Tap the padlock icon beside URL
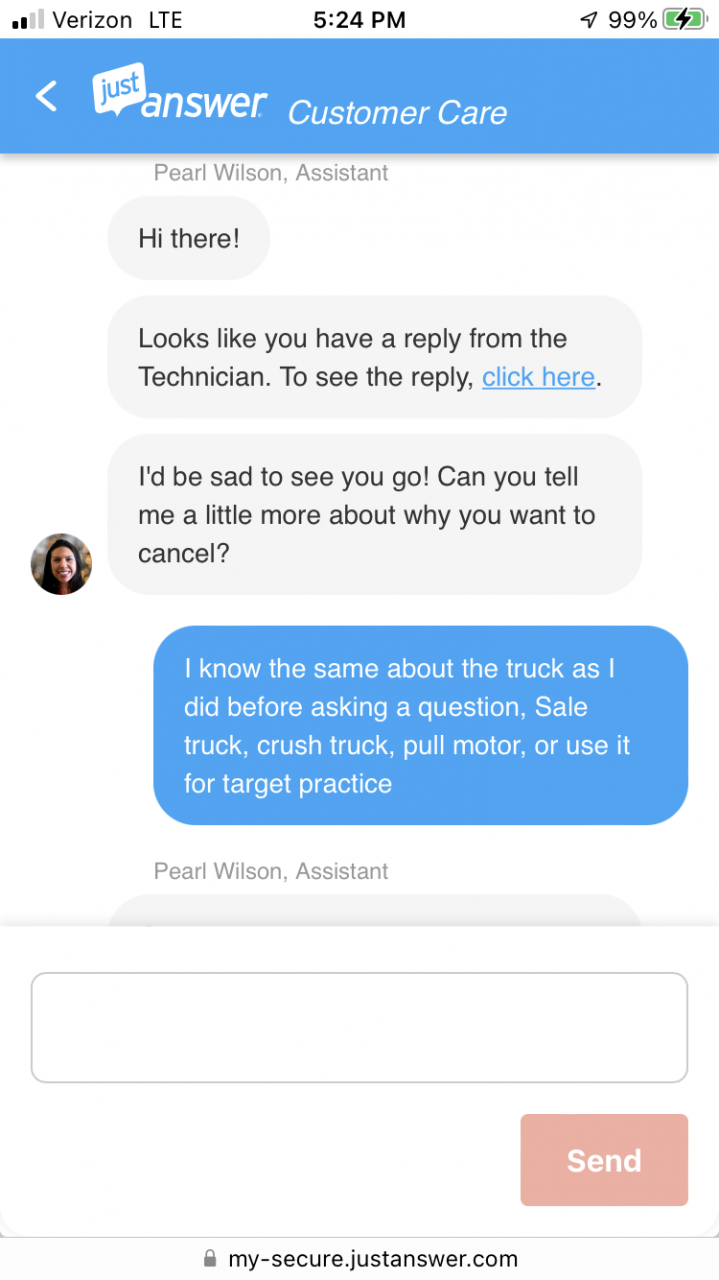Image resolution: width=719 pixels, height=1280 pixels. tap(210, 1258)
